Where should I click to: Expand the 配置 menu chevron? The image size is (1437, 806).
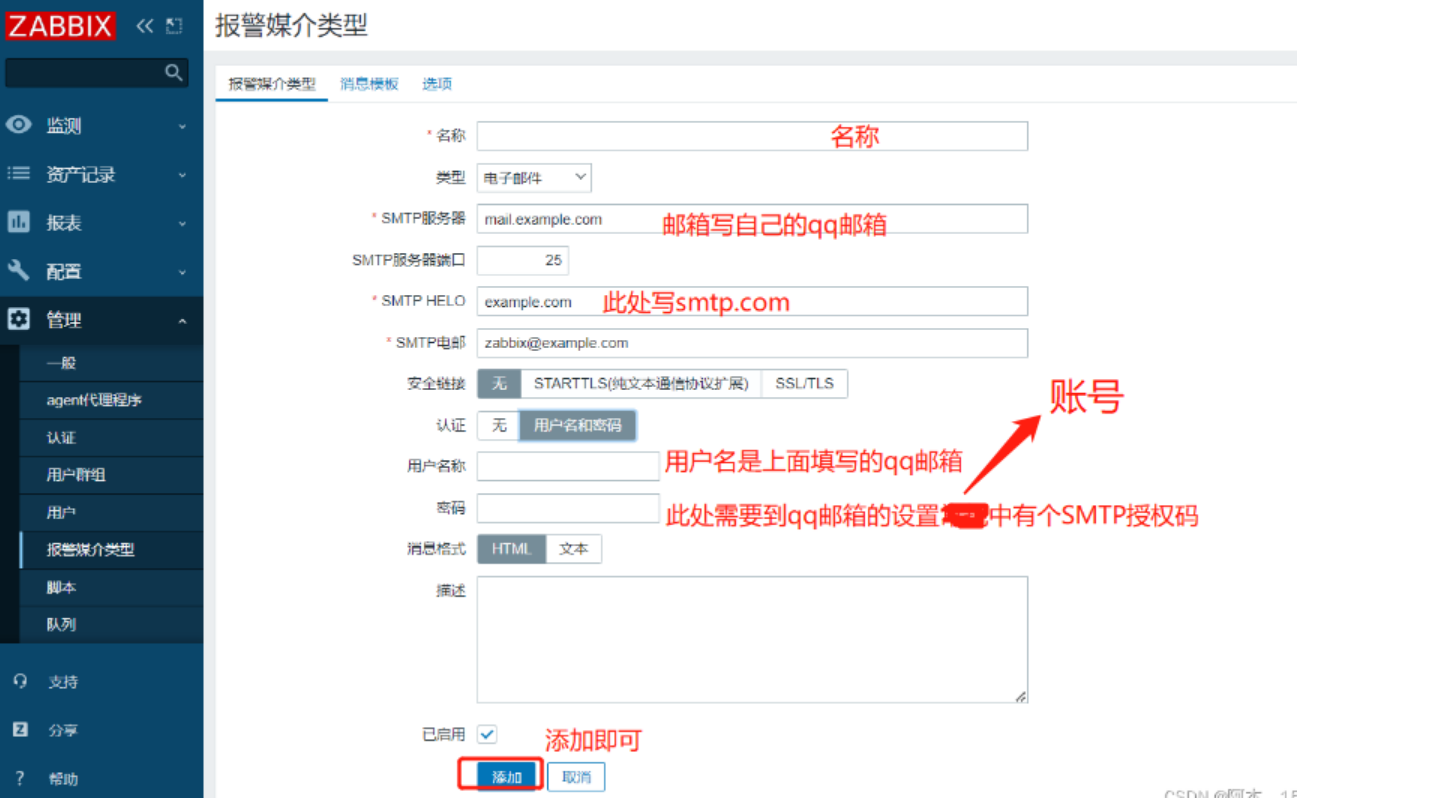pos(182,272)
